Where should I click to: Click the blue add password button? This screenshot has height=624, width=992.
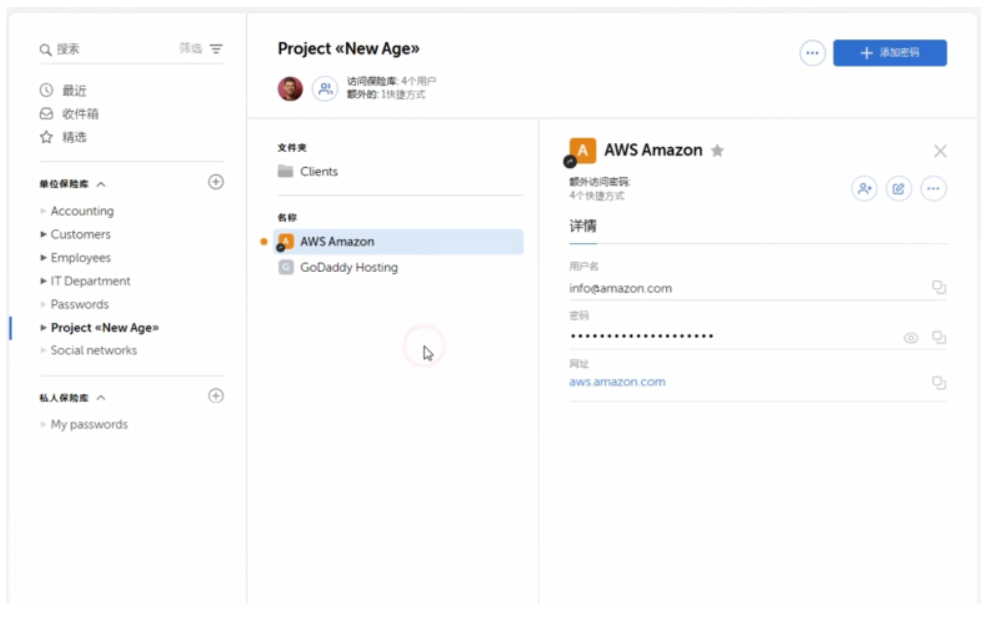click(x=889, y=53)
